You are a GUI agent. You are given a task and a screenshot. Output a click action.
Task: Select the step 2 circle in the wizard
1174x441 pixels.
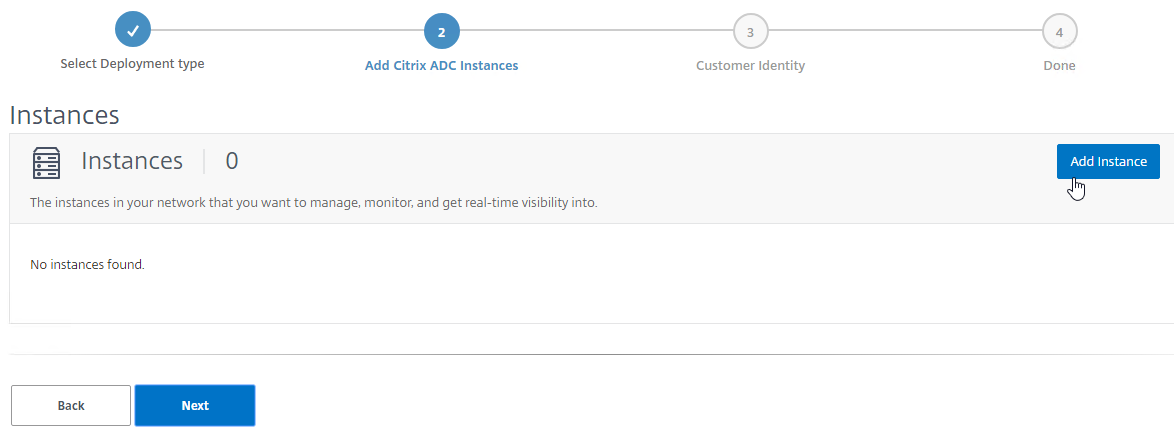[442, 31]
